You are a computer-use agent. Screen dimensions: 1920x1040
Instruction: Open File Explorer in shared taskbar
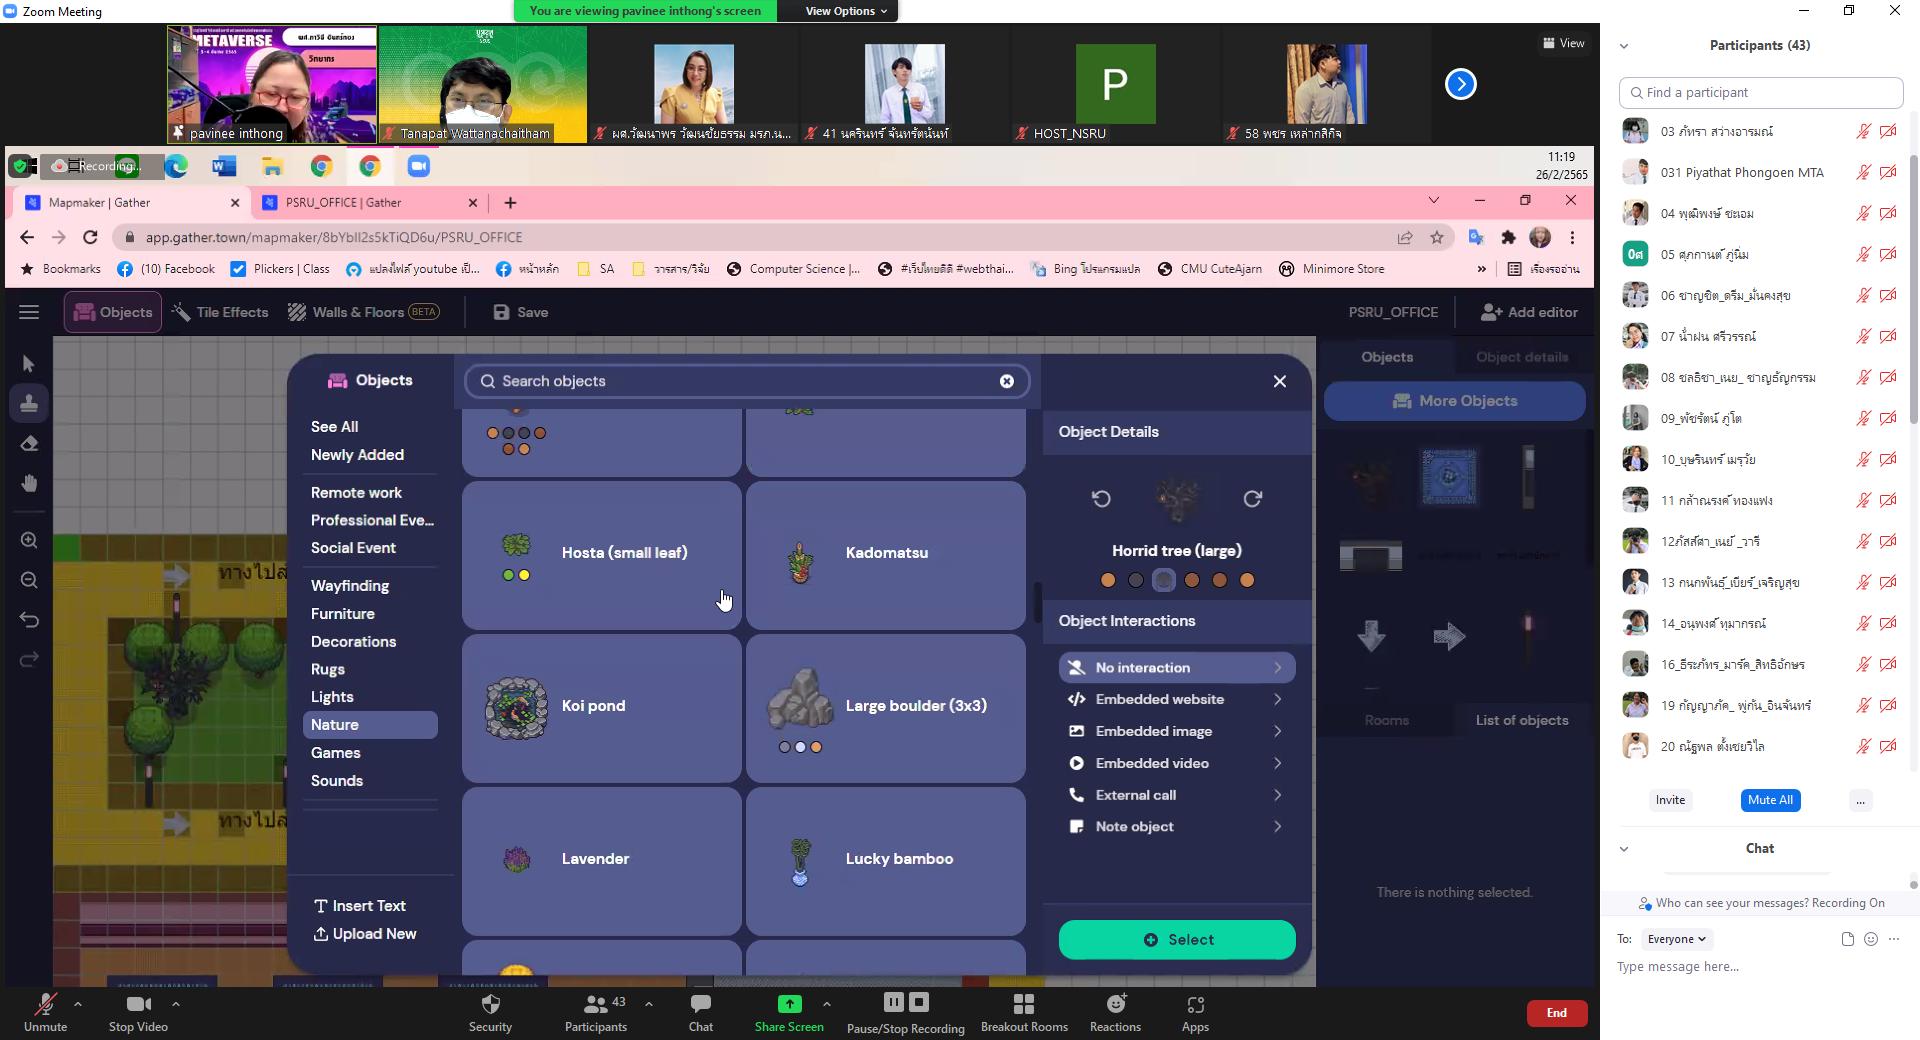(272, 166)
